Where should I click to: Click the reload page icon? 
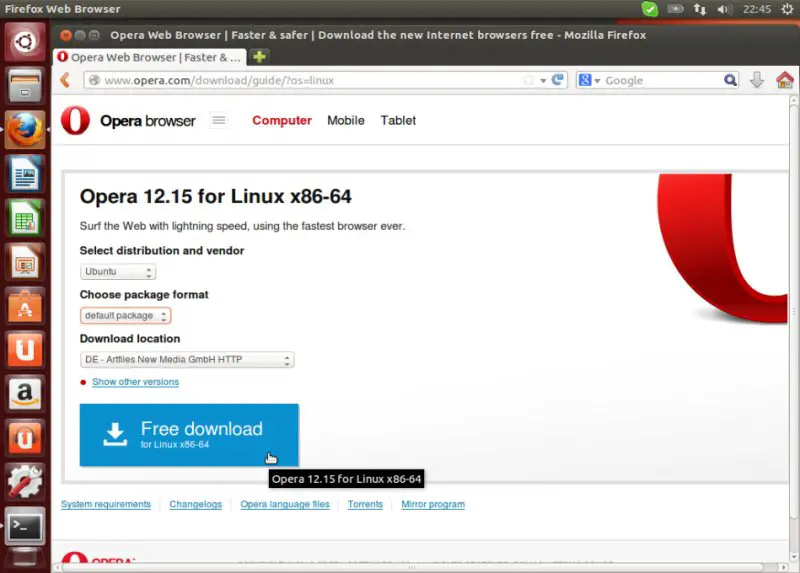coord(558,80)
